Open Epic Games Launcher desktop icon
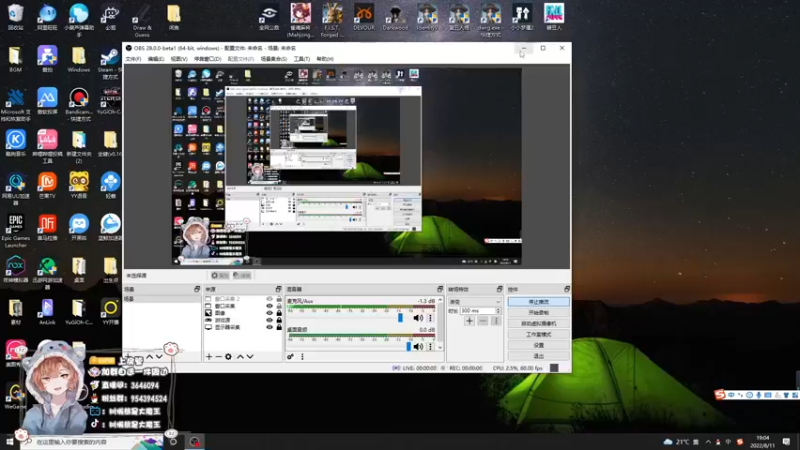Viewport: 800px width, 450px height. [x=16, y=231]
